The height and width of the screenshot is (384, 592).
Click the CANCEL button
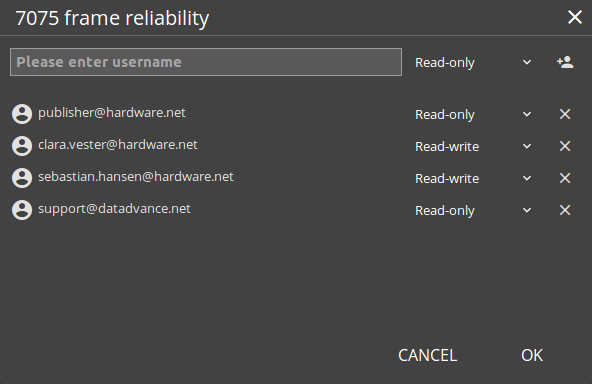(427, 355)
